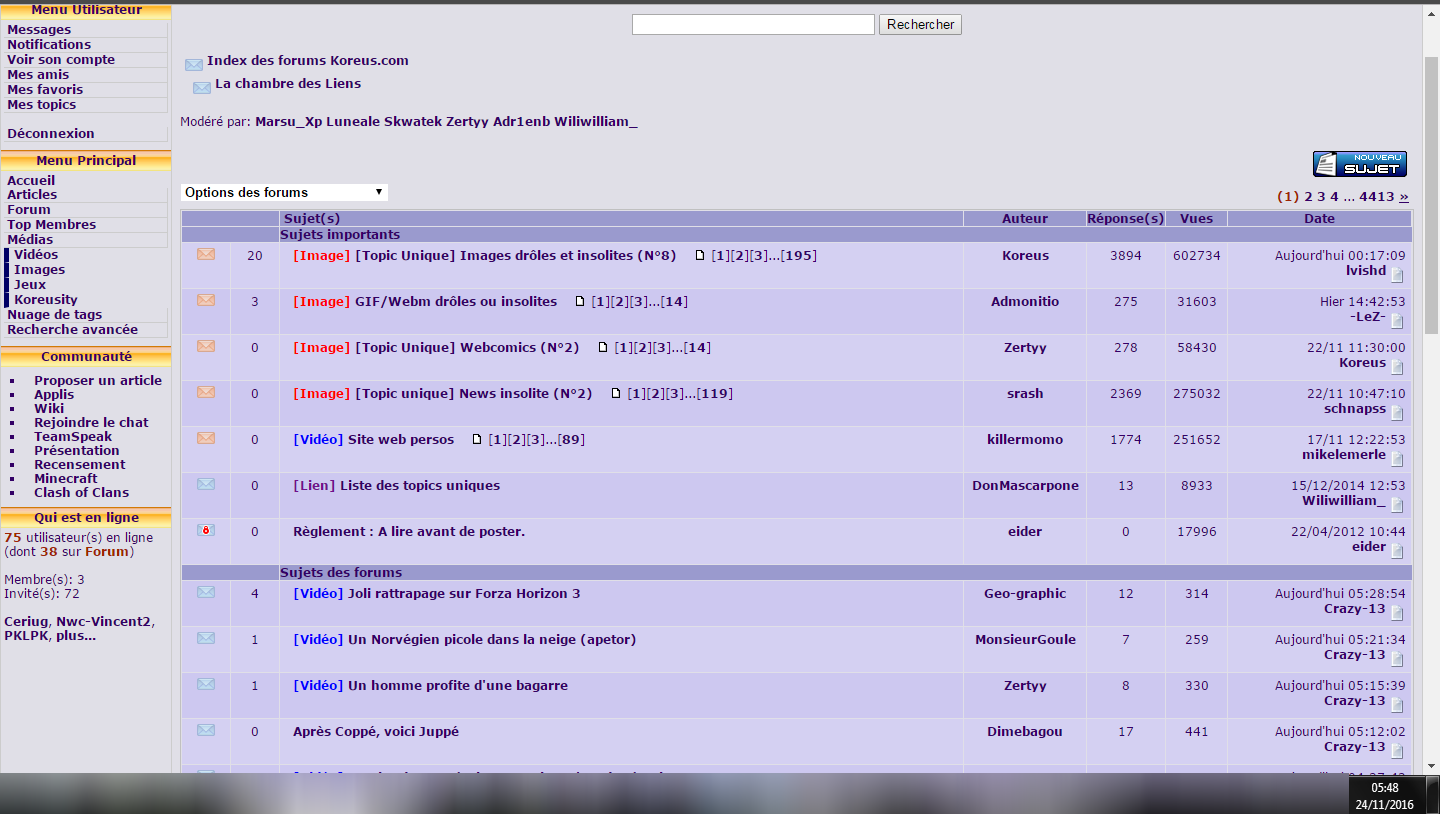Open Messages in the user menu
Screen dimensions: 1440x814
[39, 30]
